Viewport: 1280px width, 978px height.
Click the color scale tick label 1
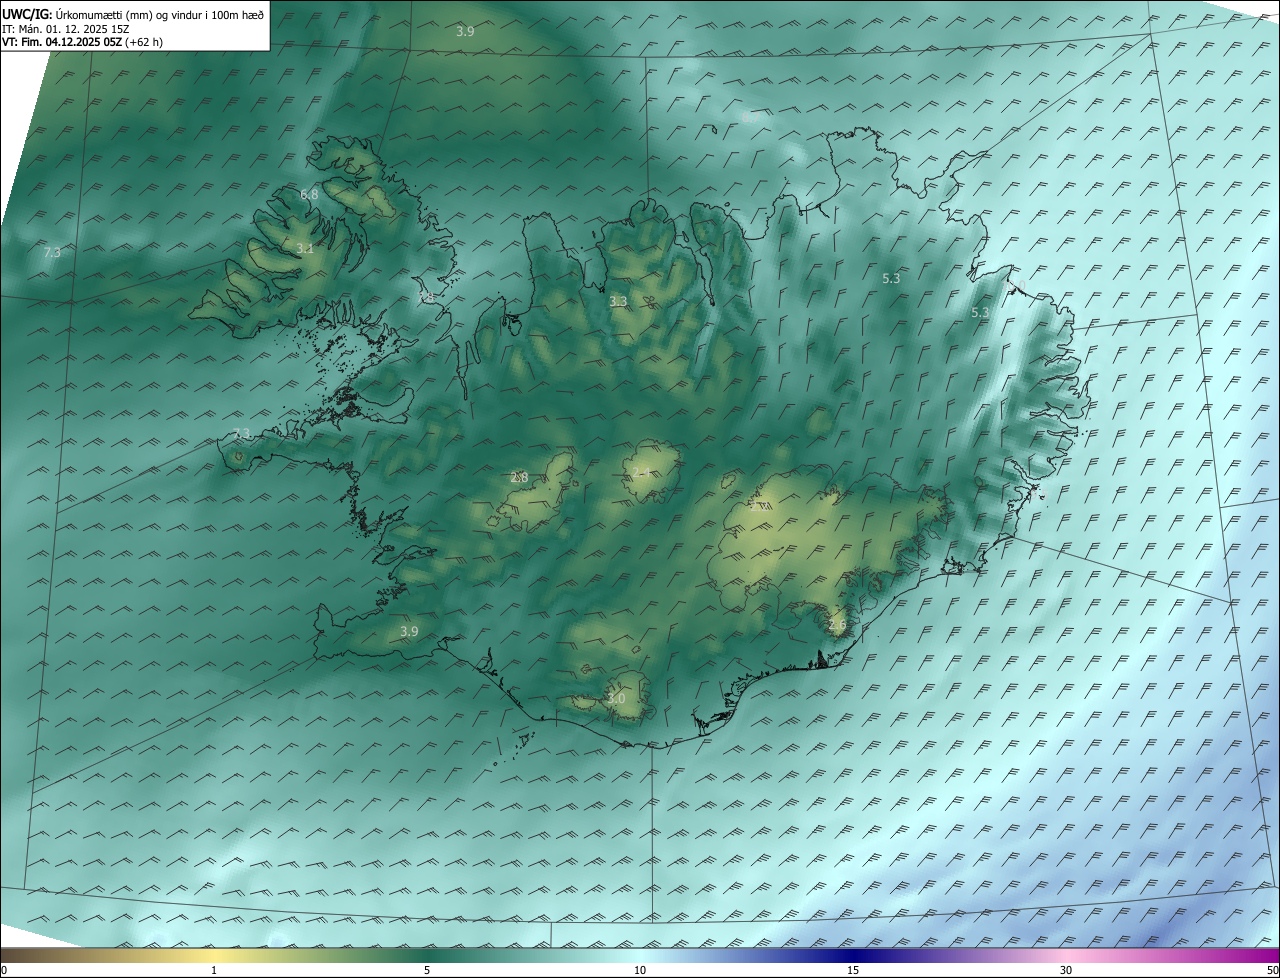click(215, 970)
